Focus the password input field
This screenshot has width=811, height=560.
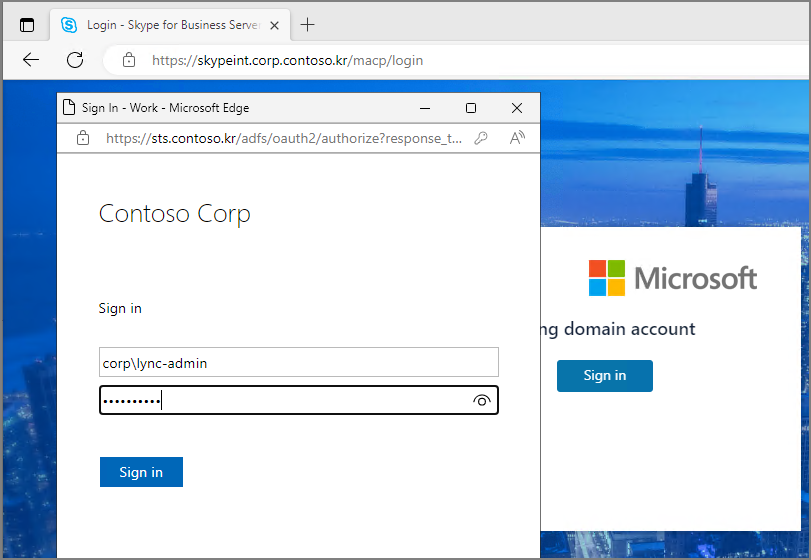click(299, 400)
